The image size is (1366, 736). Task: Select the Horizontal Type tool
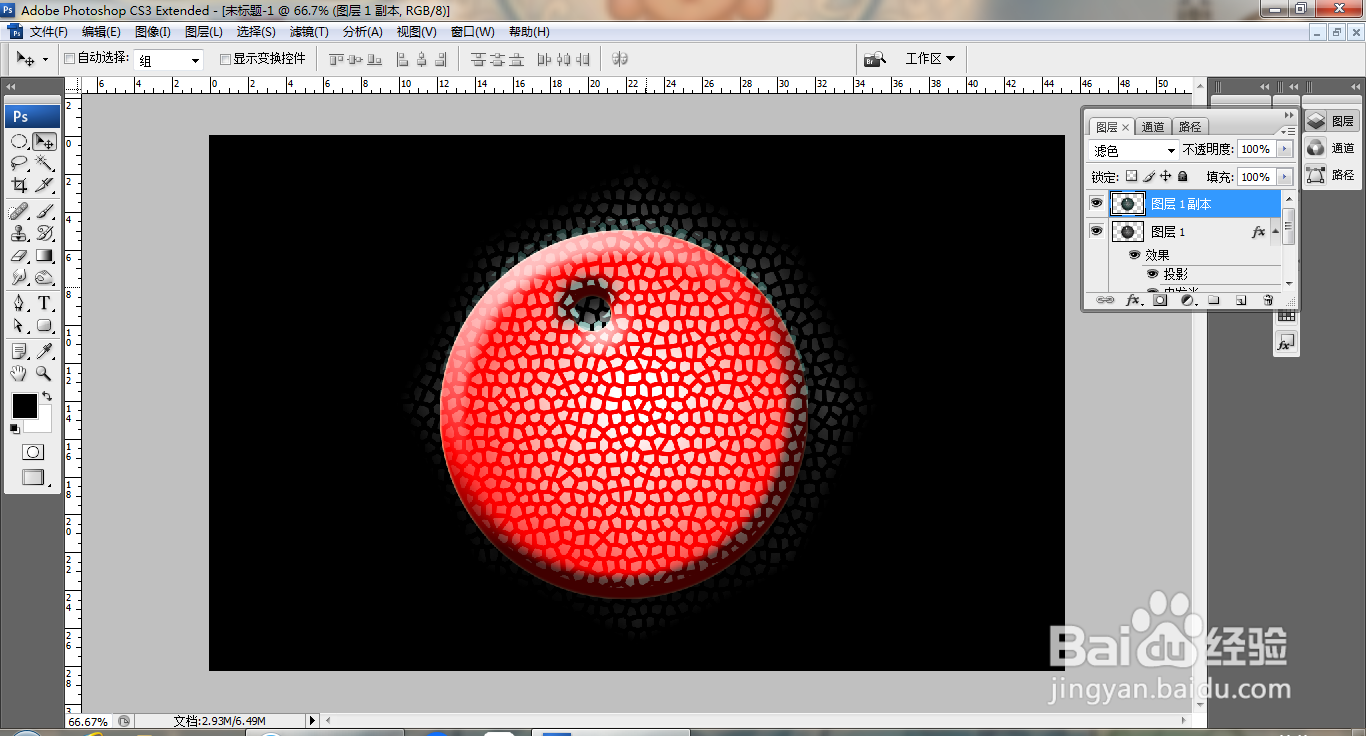(44, 304)
